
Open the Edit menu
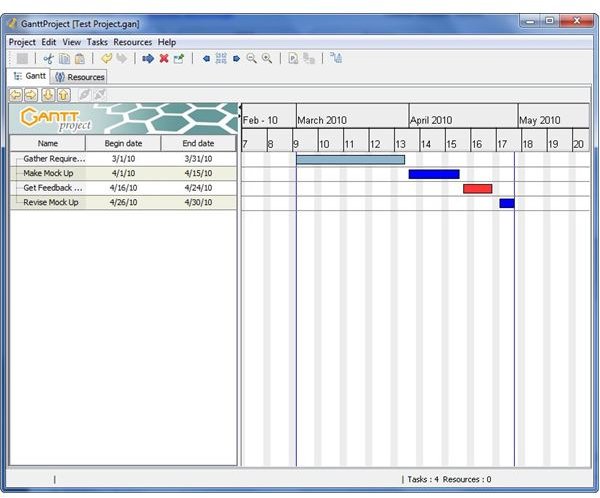coord(49,42)
